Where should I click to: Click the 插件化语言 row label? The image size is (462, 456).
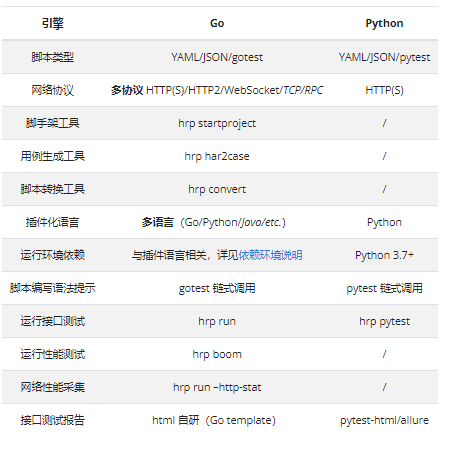point(53,222)
